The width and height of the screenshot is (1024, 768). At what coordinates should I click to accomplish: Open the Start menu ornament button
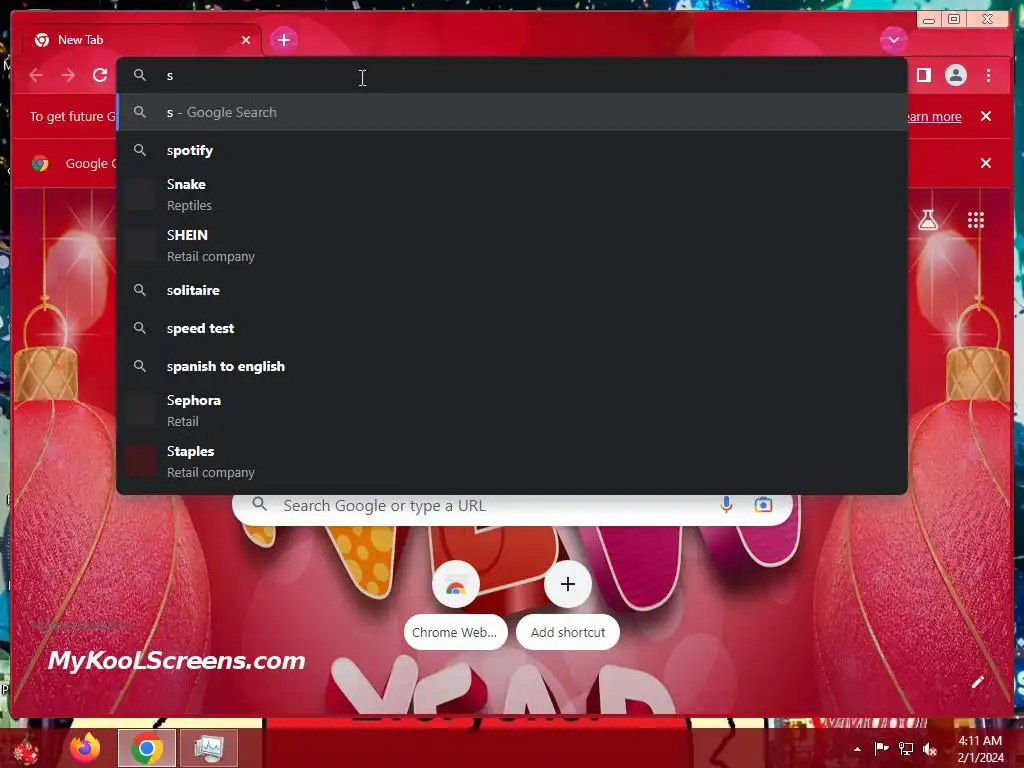[x=25, y=749]
